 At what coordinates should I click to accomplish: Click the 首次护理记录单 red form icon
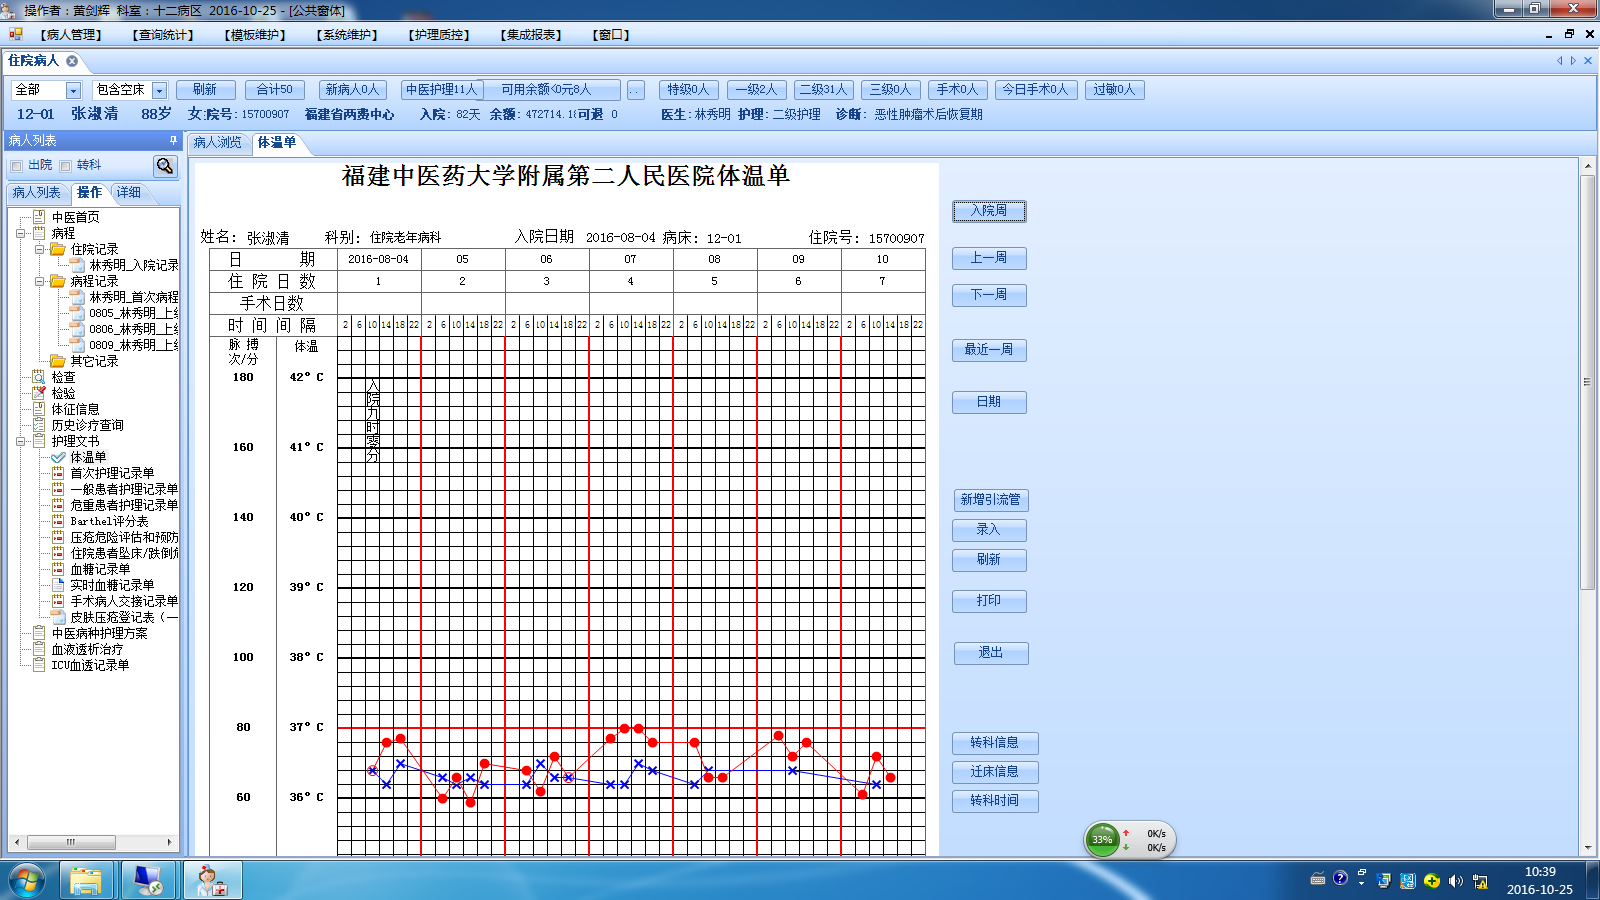click(x=58, y=473)
